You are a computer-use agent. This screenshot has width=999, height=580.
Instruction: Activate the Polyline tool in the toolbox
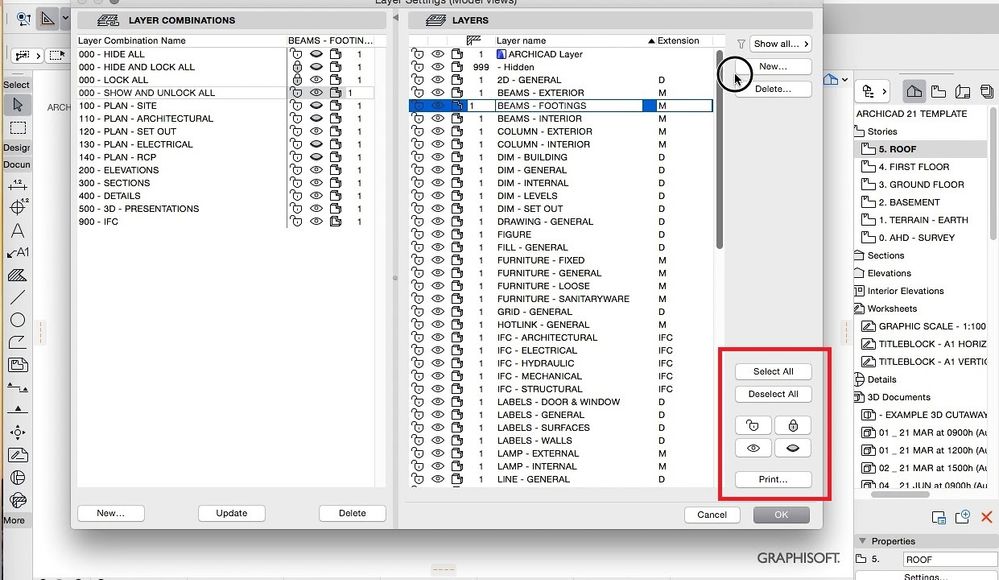(17, 342)
